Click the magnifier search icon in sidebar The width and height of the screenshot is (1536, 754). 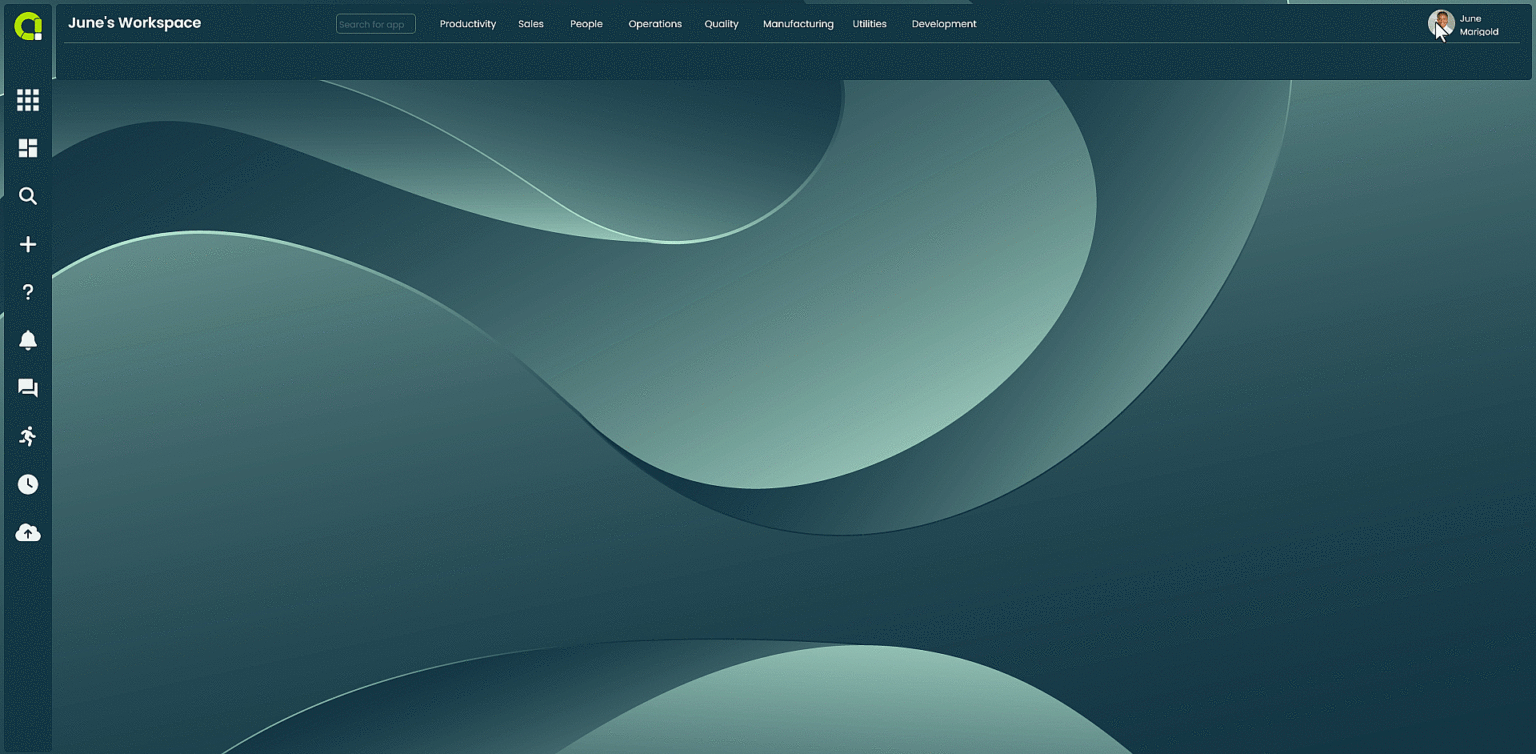tap(28, 196)
